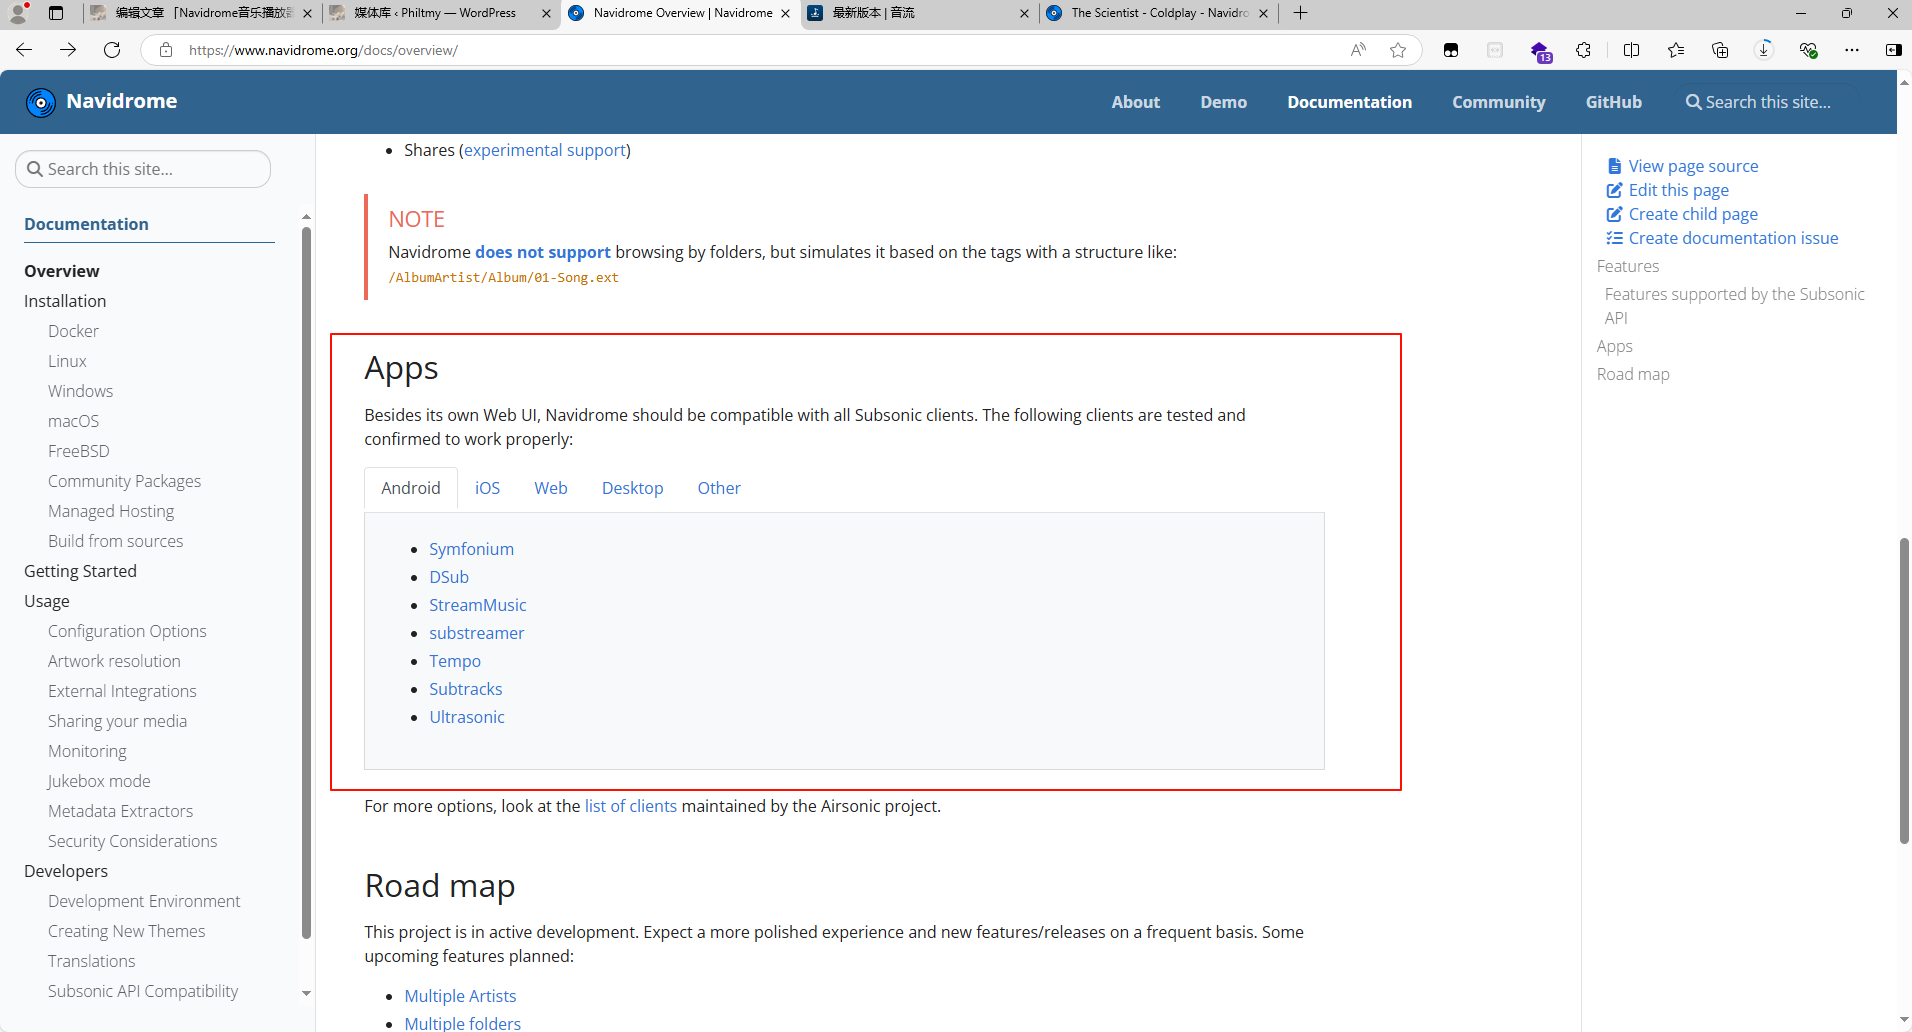Toggle split screen icon in toolbar

[1631, 50]
